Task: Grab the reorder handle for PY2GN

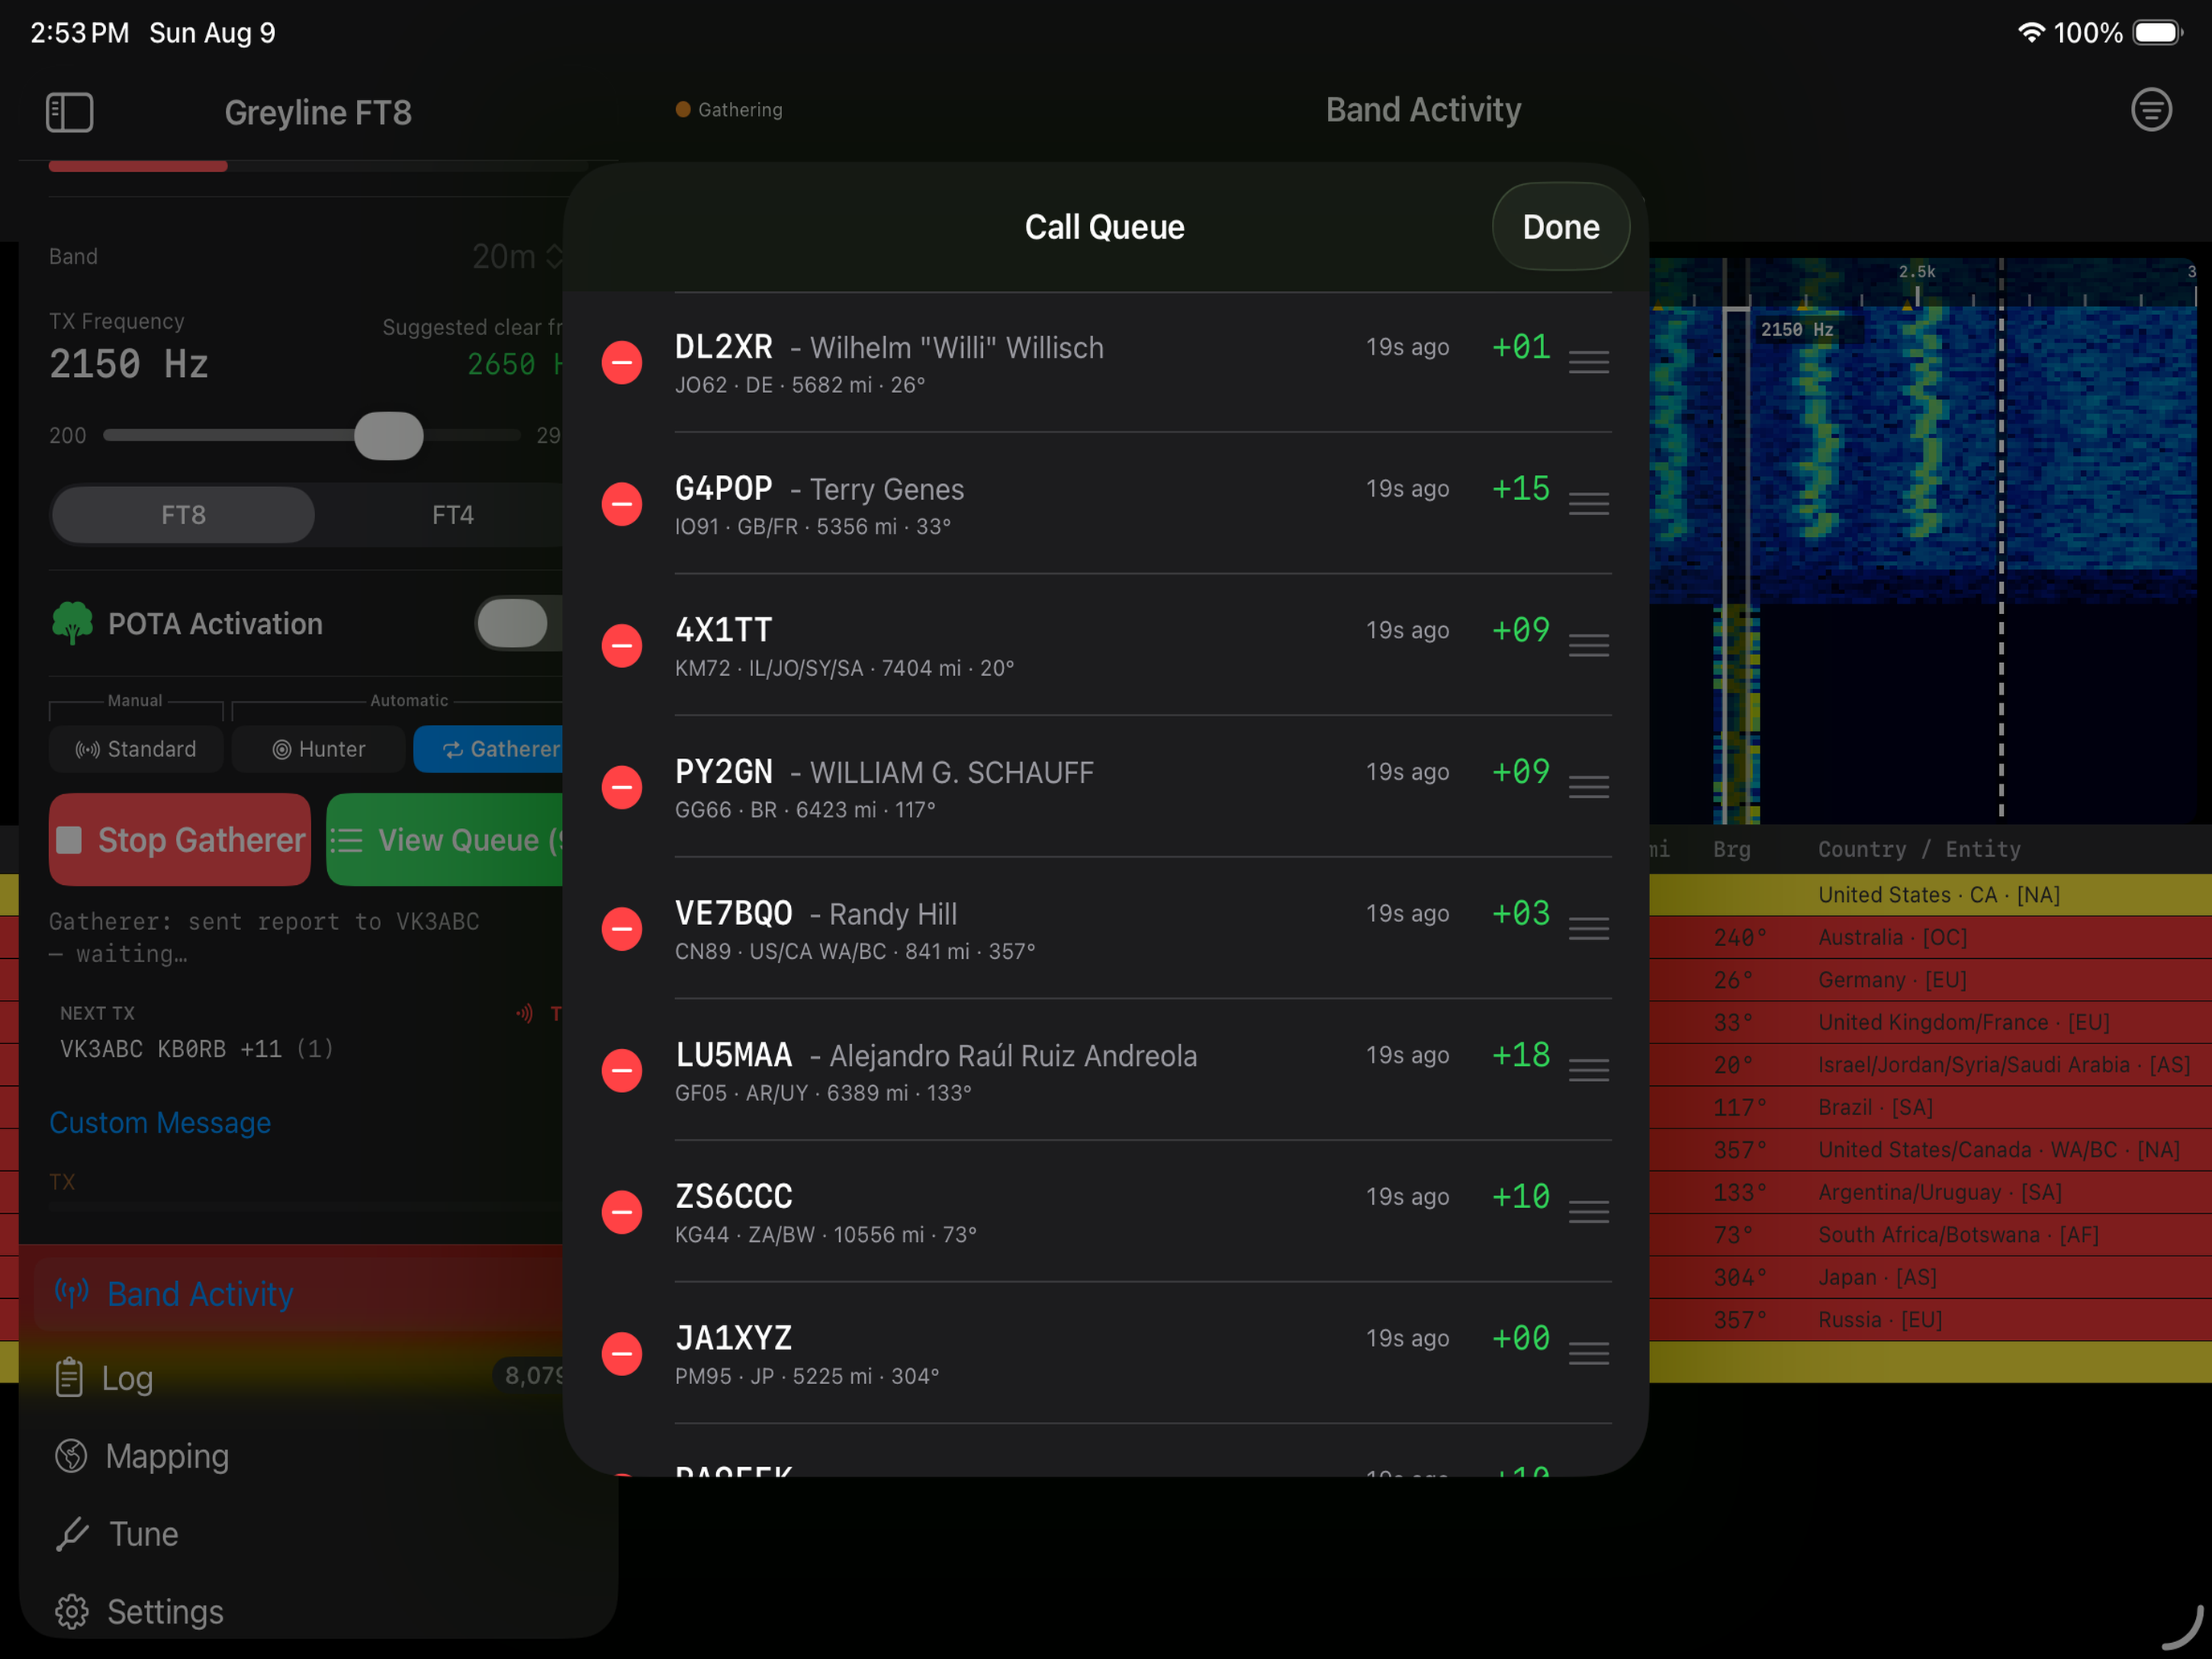Action: click(1588, 787)
